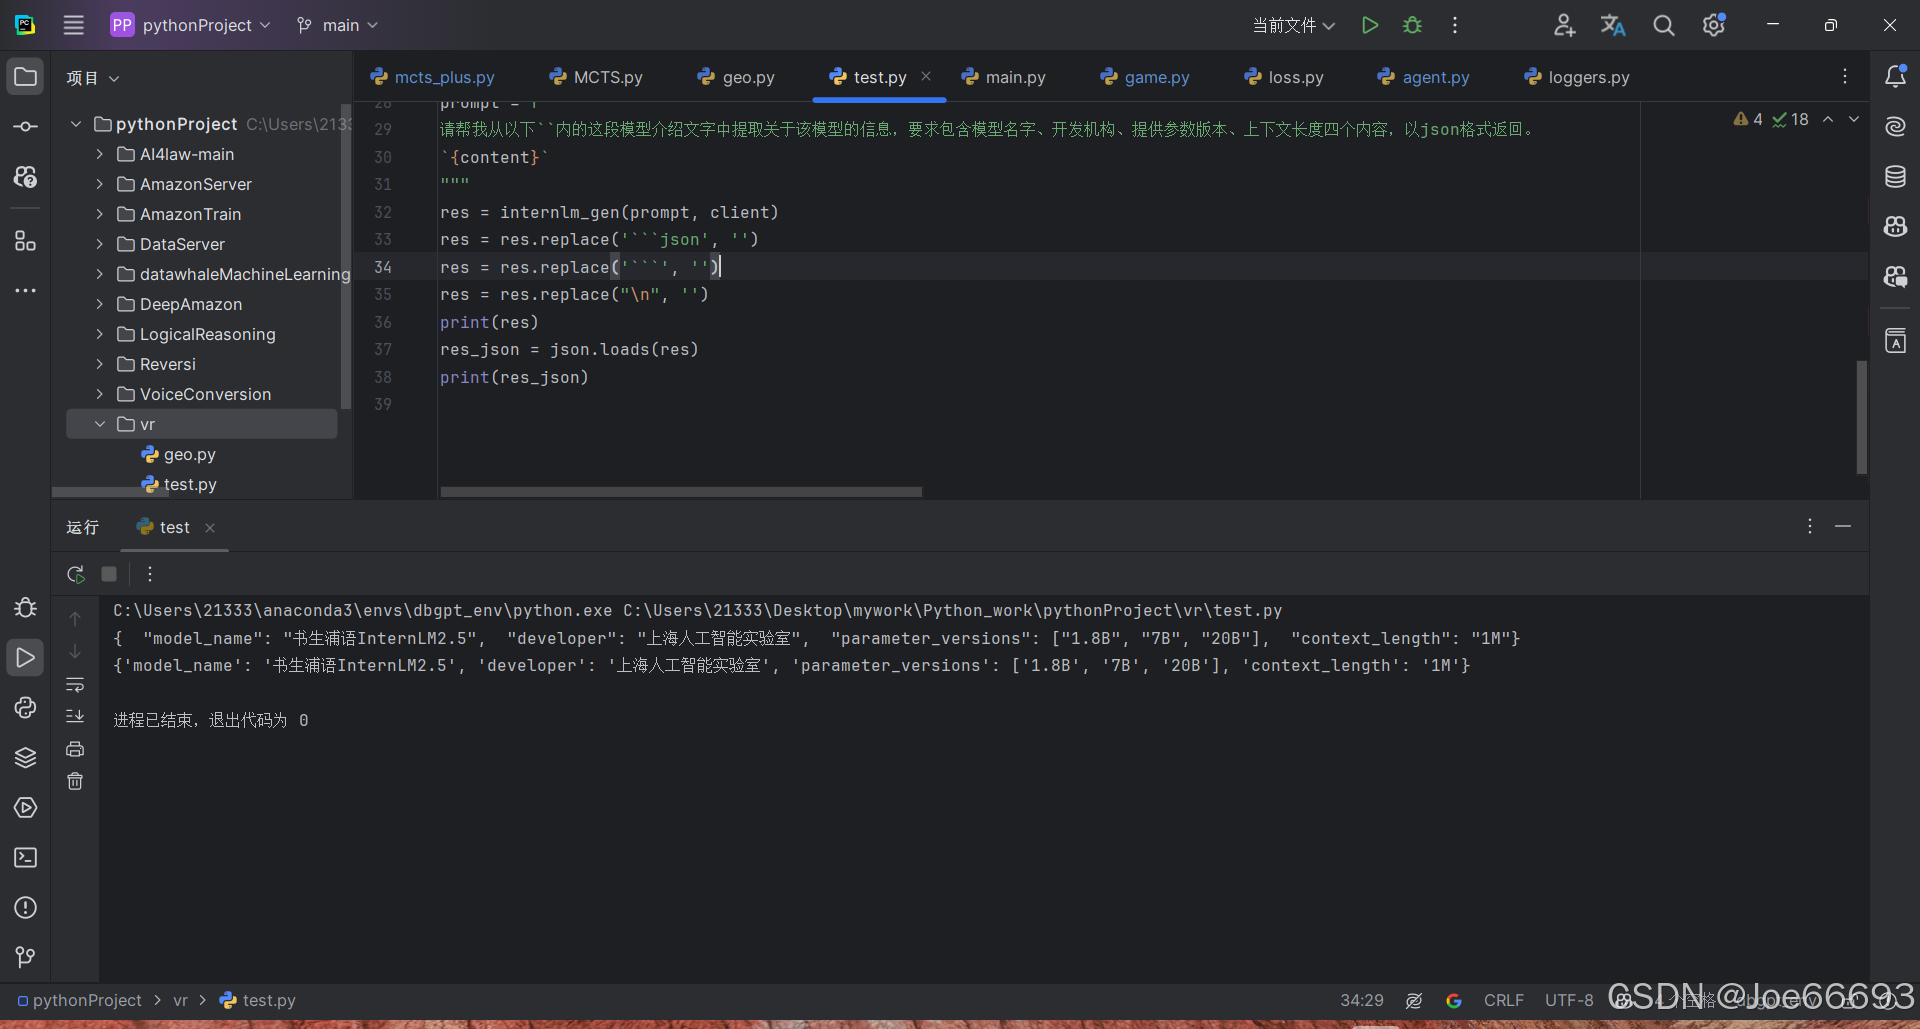Open the translate plugin icon

click(1613, 25)
